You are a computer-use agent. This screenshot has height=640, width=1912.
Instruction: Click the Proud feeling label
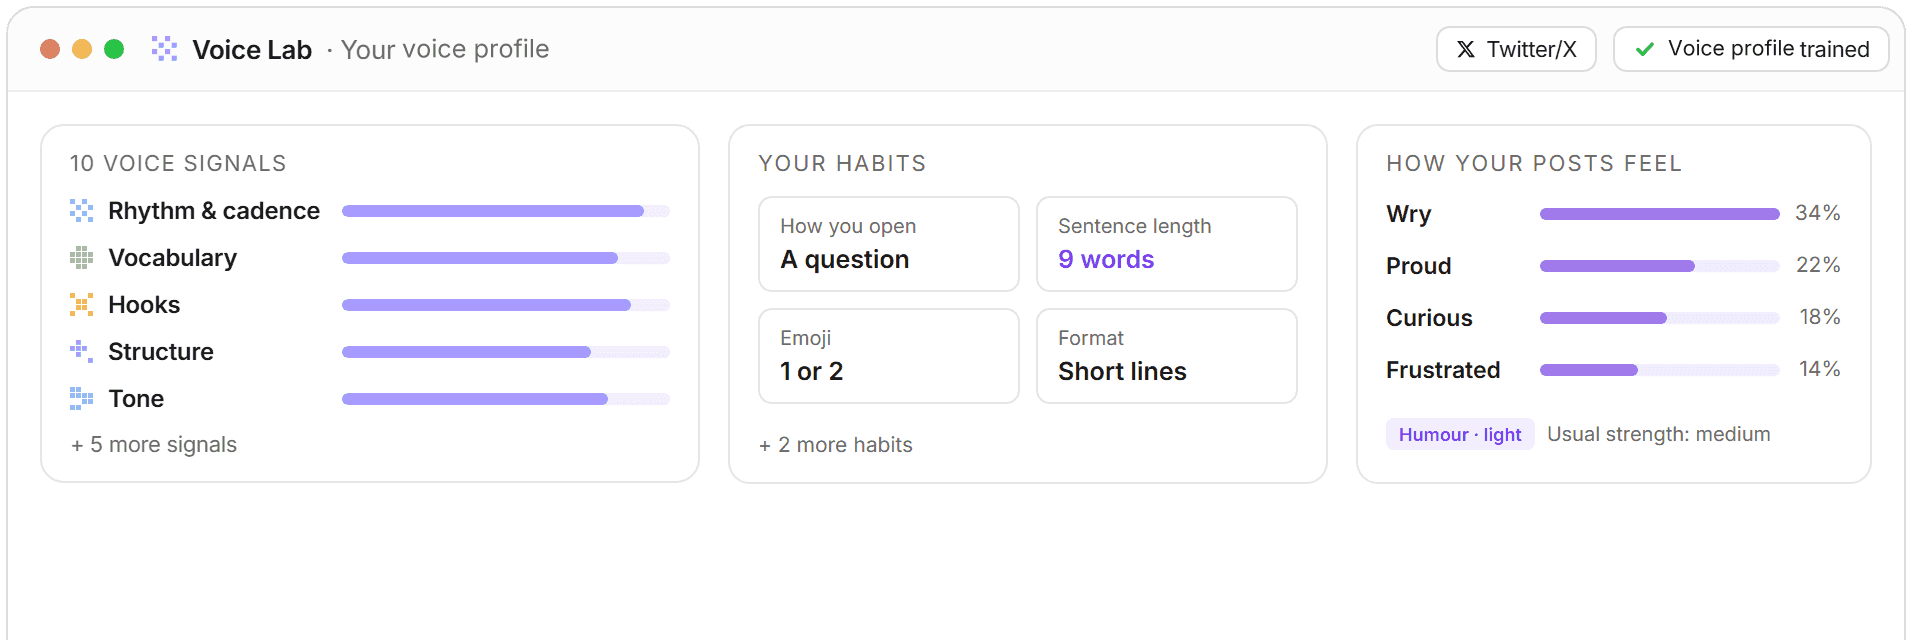[1419, 266]
